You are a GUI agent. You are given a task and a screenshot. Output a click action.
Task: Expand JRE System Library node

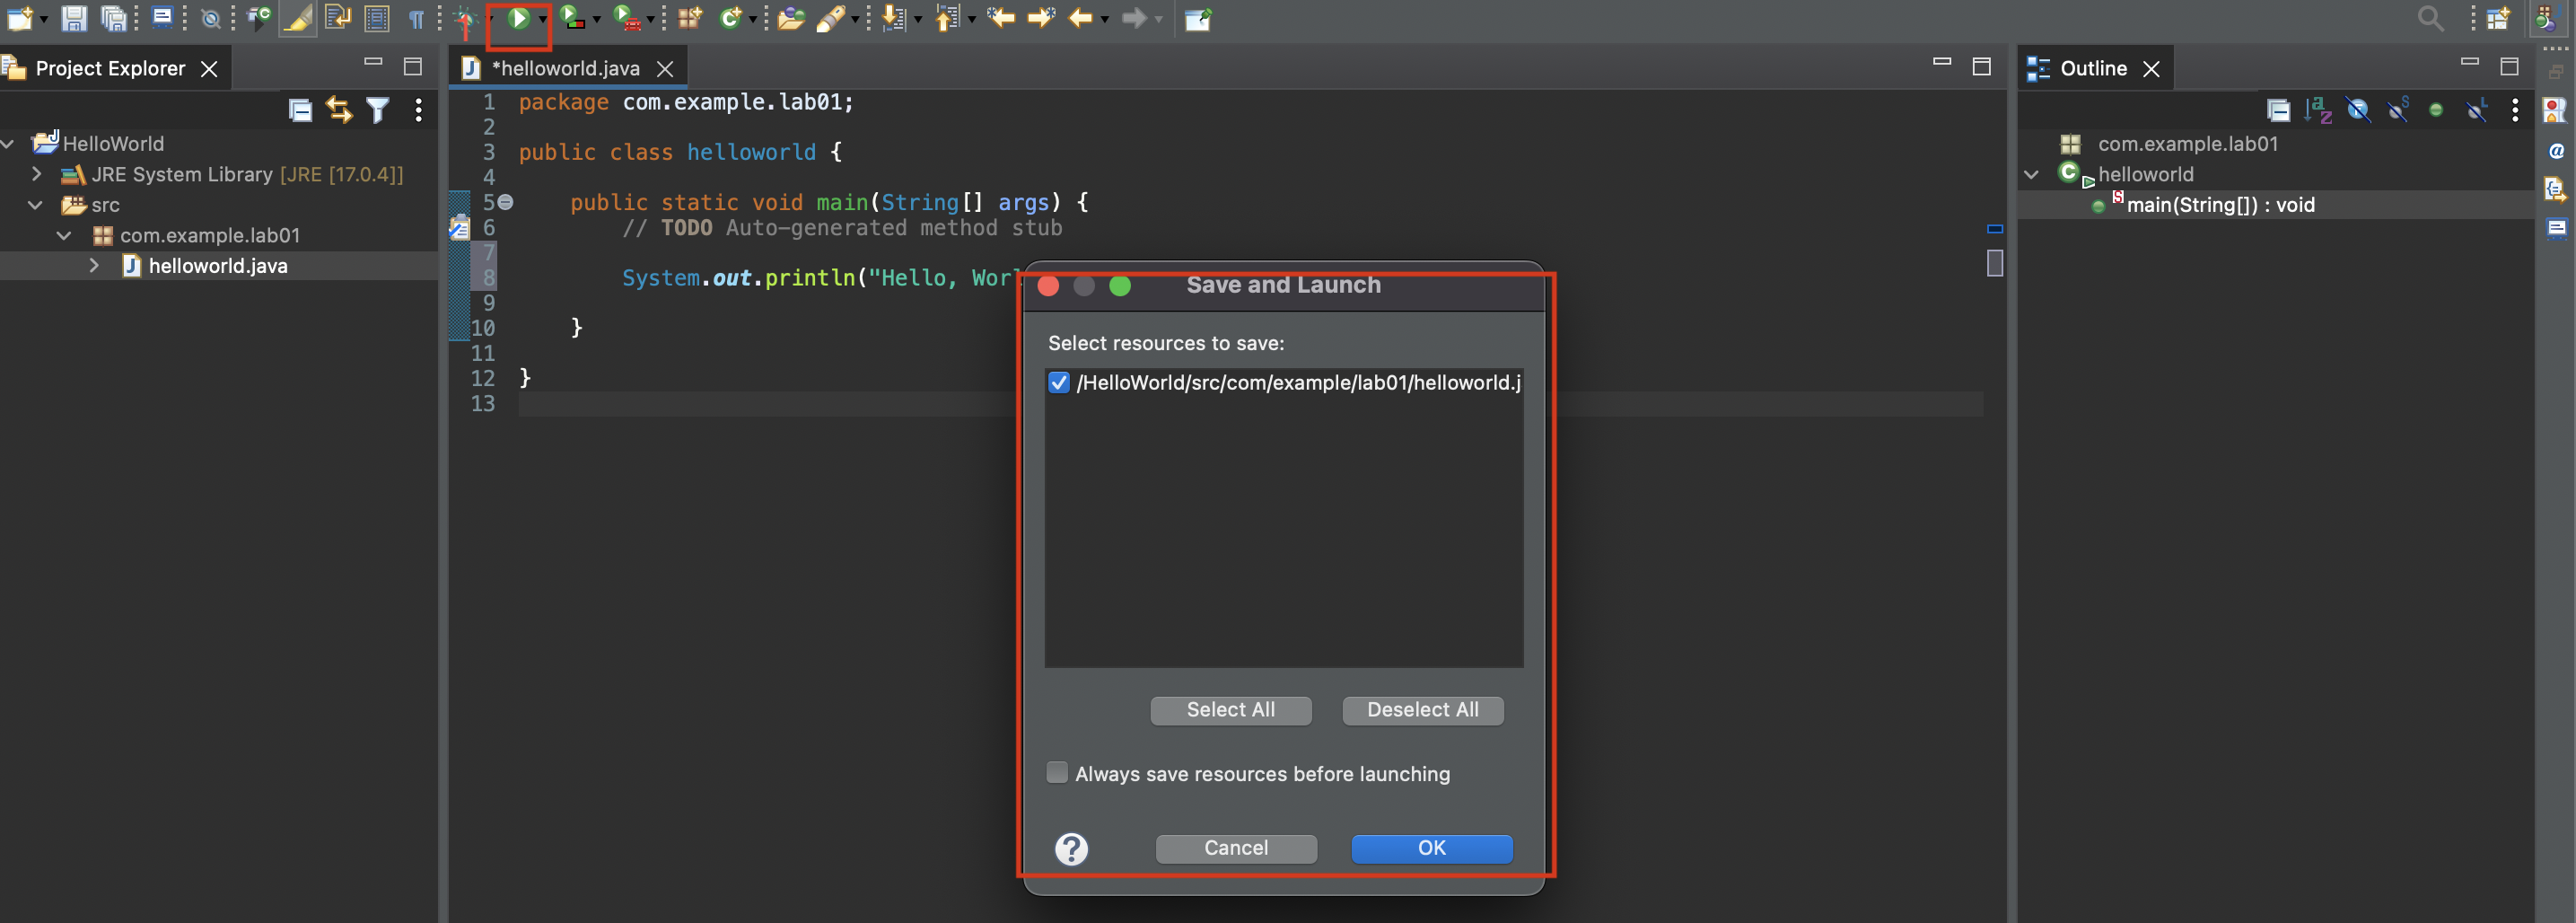pyautogui.click(x=37, y=174)
